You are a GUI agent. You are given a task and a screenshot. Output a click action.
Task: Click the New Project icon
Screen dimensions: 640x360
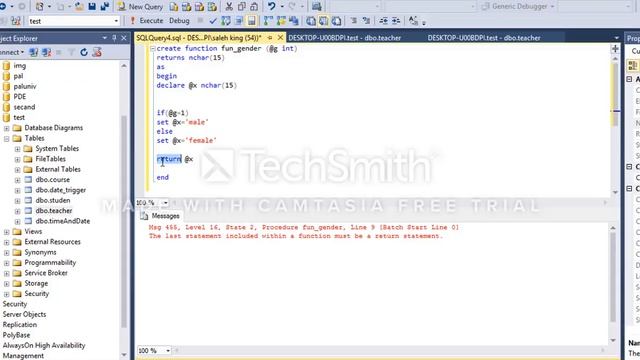click(40, 7)
